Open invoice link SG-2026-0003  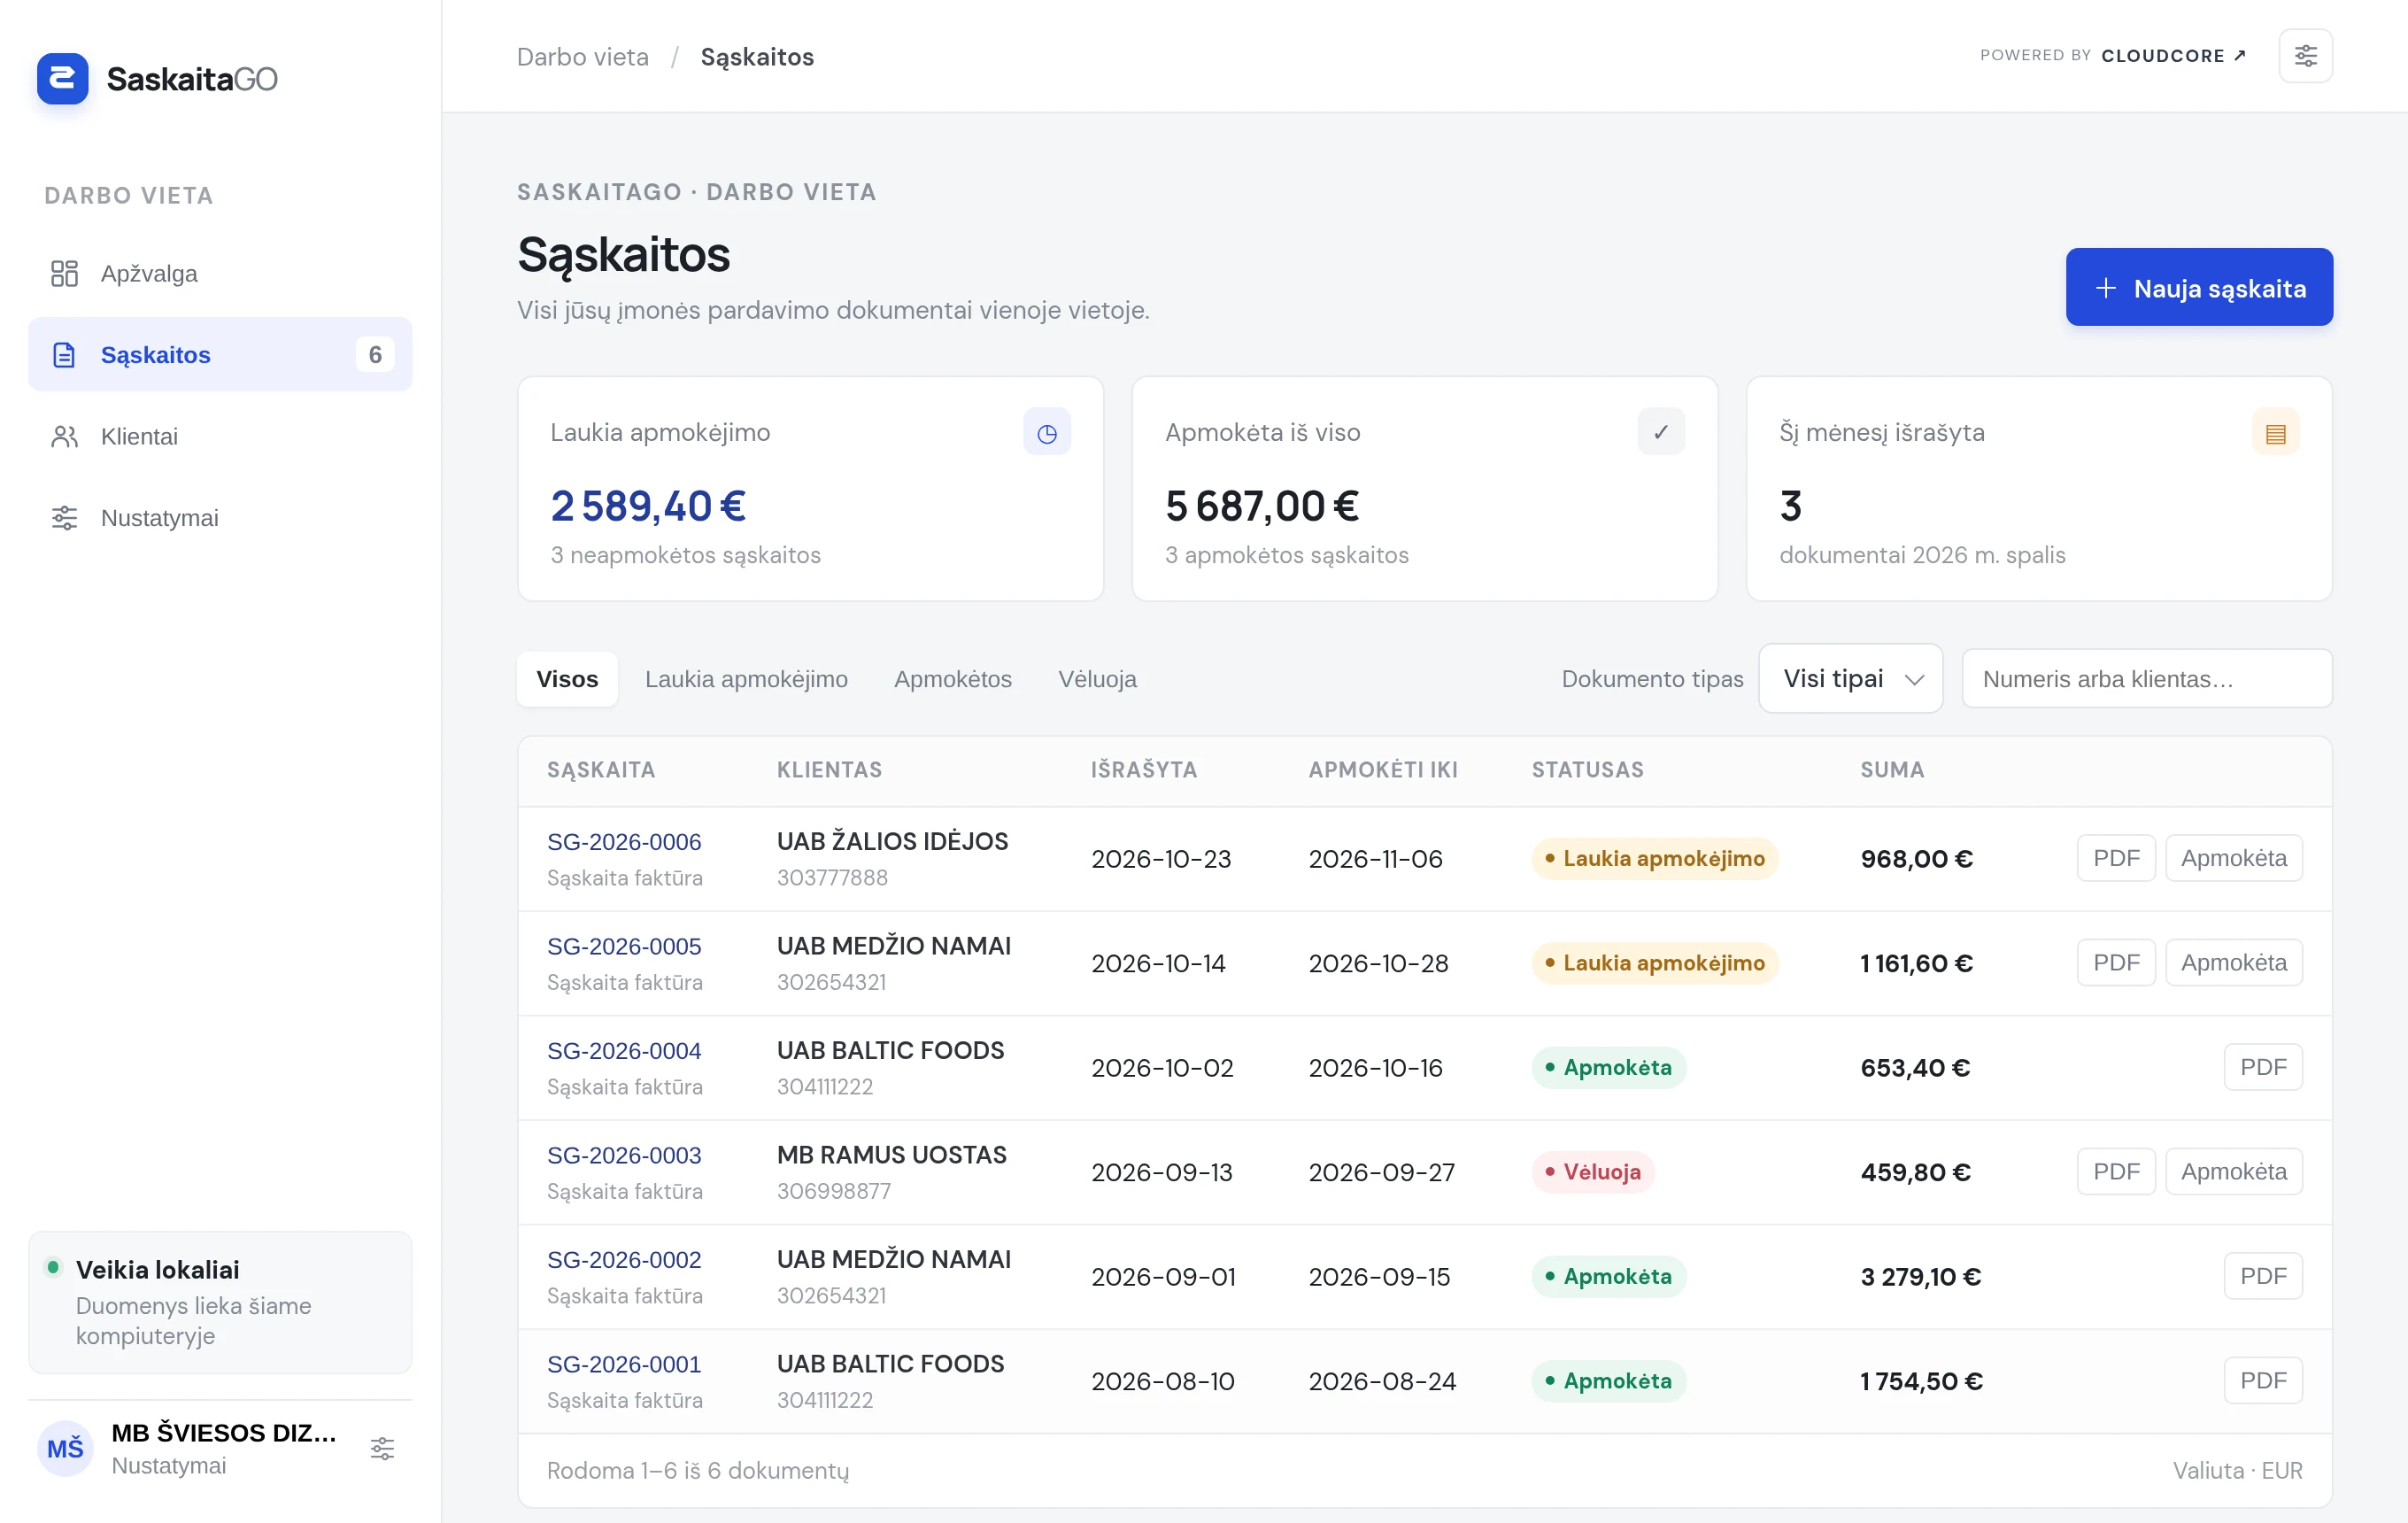click(x=624, y=1155)
